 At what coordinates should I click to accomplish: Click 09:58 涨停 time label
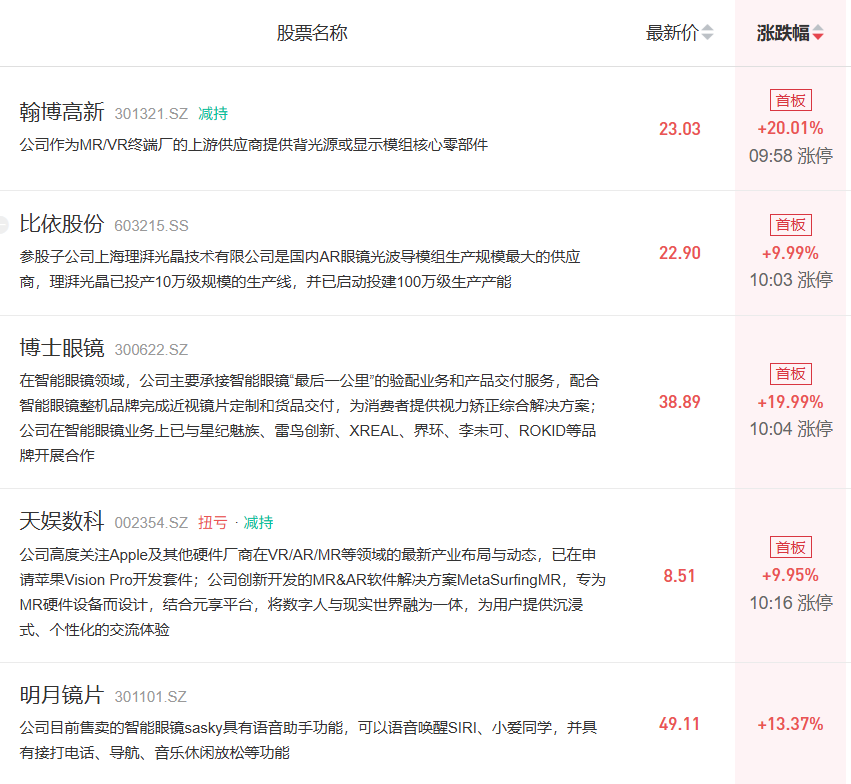(x=791, y=156)
